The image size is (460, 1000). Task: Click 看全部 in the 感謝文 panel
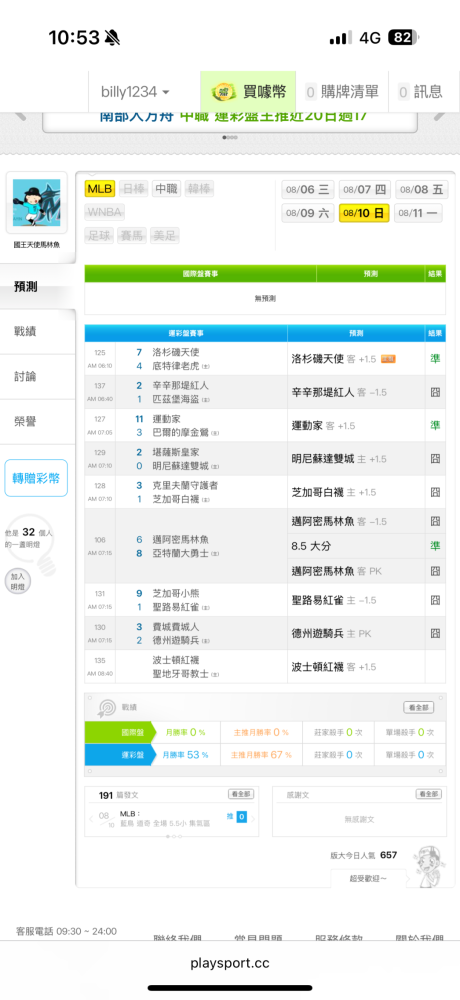pyautogui.click(x=429, y=795)
